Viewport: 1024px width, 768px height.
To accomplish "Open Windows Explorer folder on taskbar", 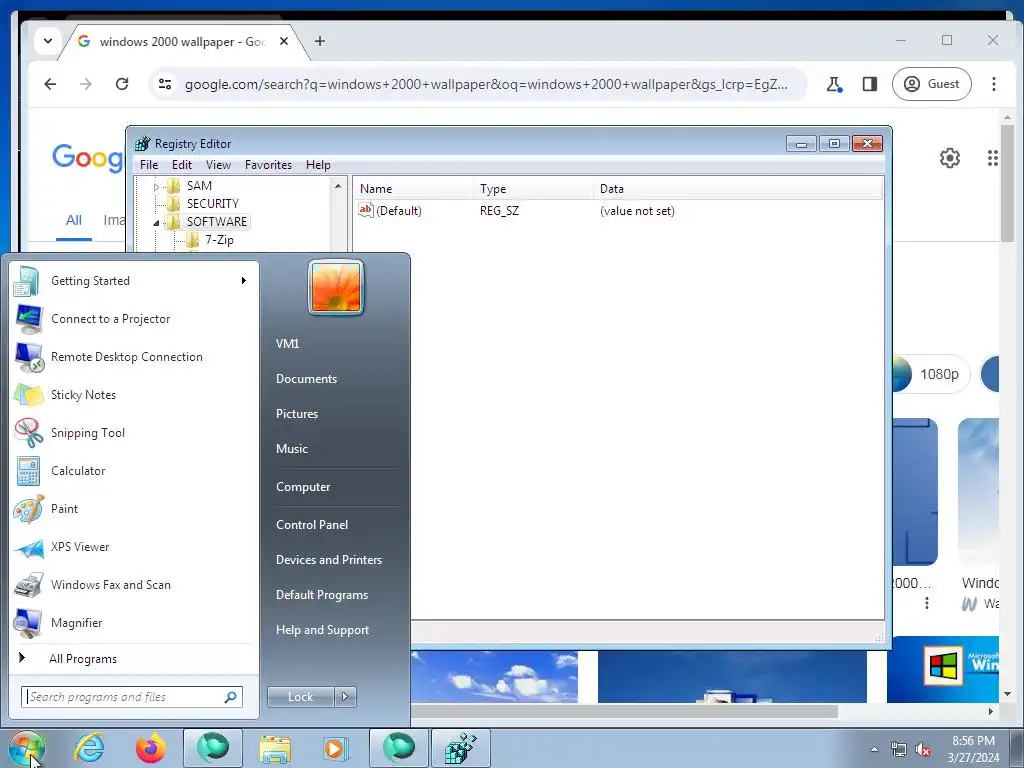I will coord(275,748).
